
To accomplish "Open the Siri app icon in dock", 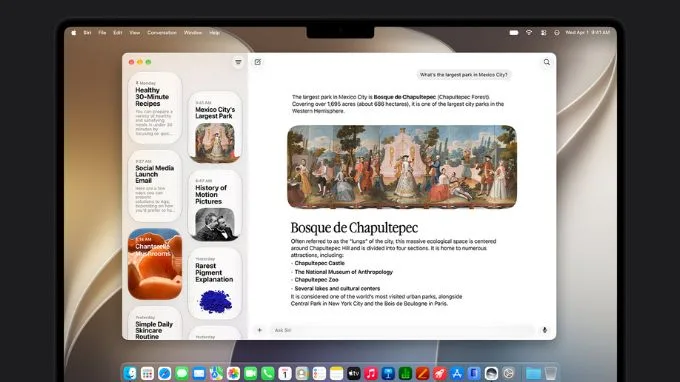I will (x=491, y=373).
